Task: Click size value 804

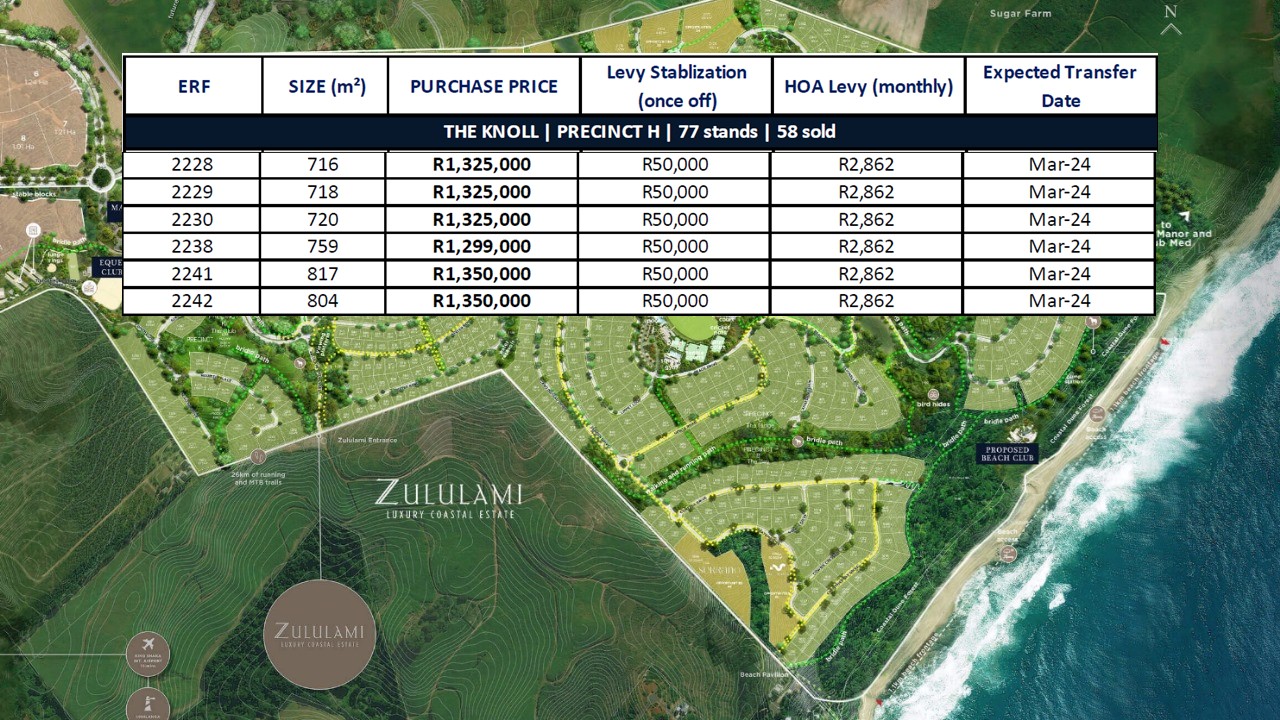Action: (x=323, y=301)
